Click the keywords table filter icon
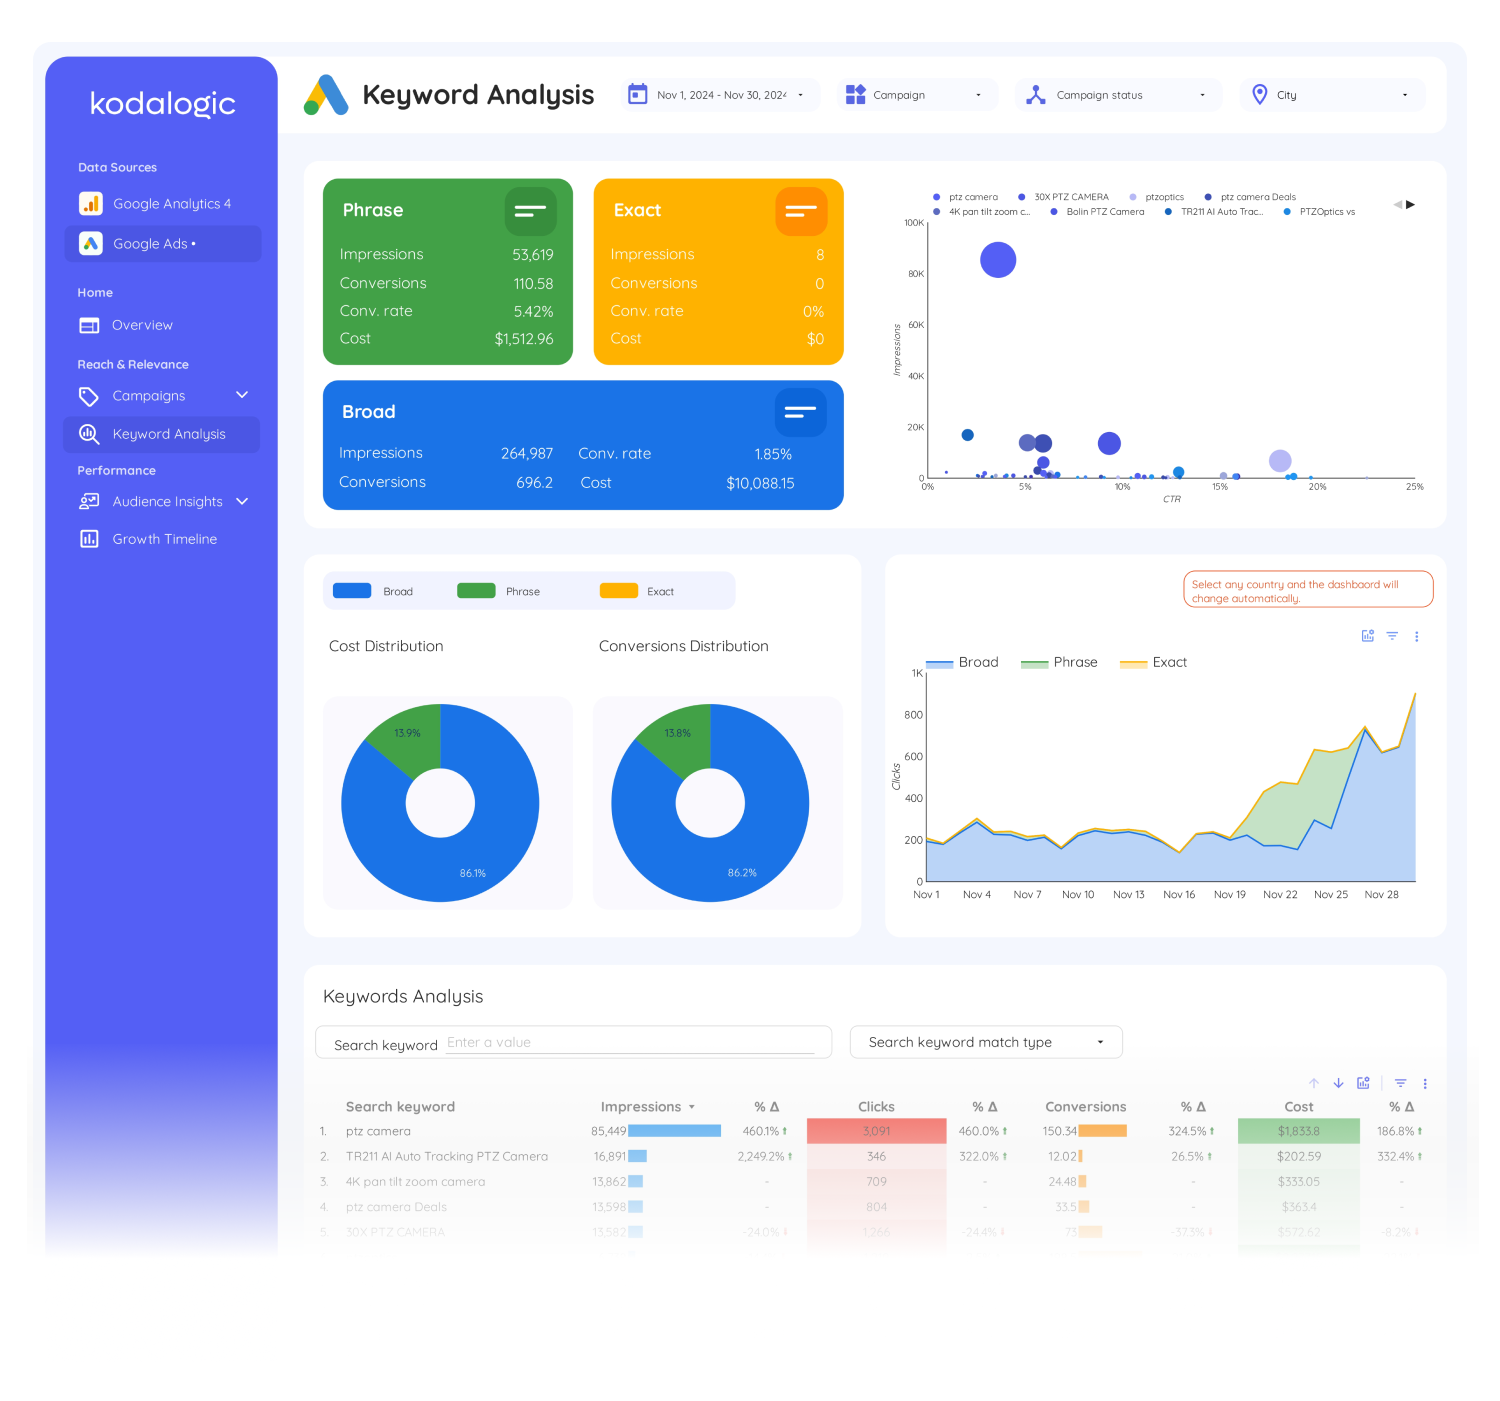Image resolution: width=1500 pixels, height=1401 pixels. click(x=1400, y=1083)
